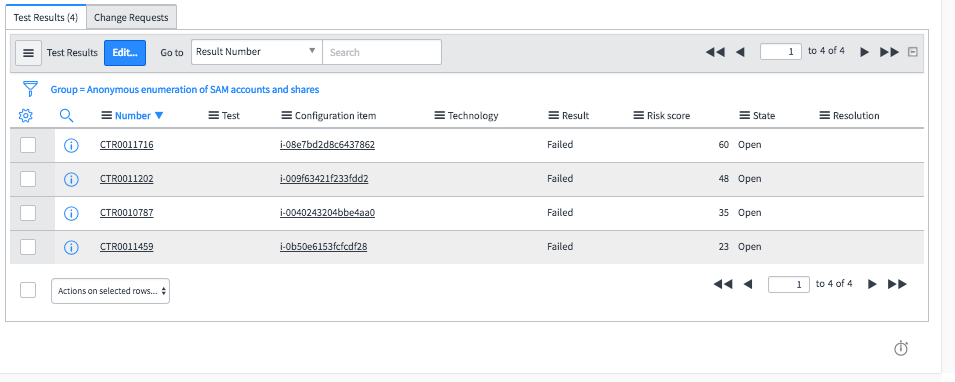The height and width of the screenshot is (382, 955).
Task: Switch to Test Results (4) tab
Action: click(x=46, y=17)
